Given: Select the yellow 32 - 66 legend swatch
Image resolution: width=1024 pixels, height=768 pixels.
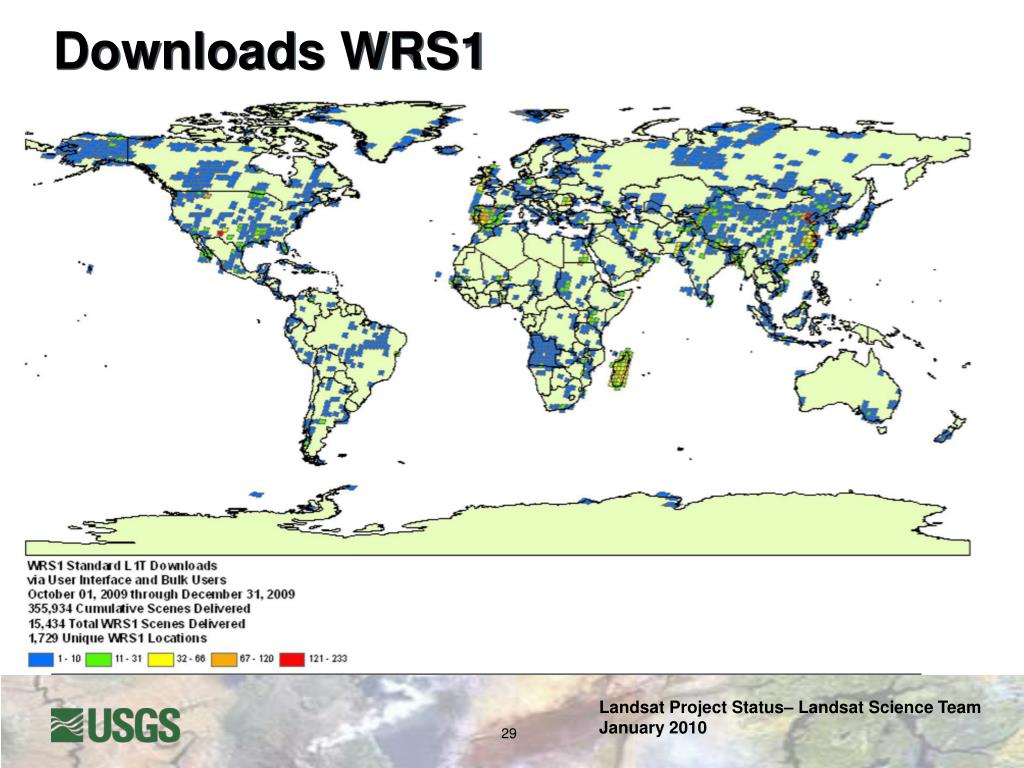Looking at the screenshot, I should click(x=161, y=659).
